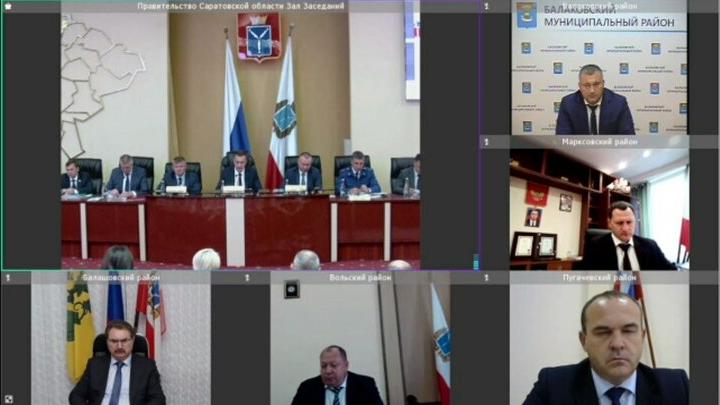
Task: Click the audio level indicator beside main video
Action: (x=476, y=262)
